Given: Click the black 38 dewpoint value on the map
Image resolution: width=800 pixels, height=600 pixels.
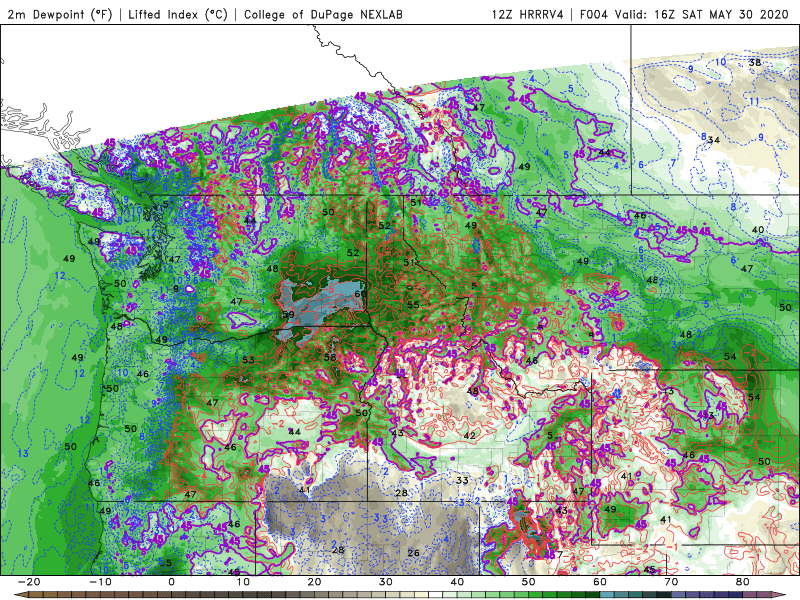Looking at the screenshot, I should click(755, 63).
